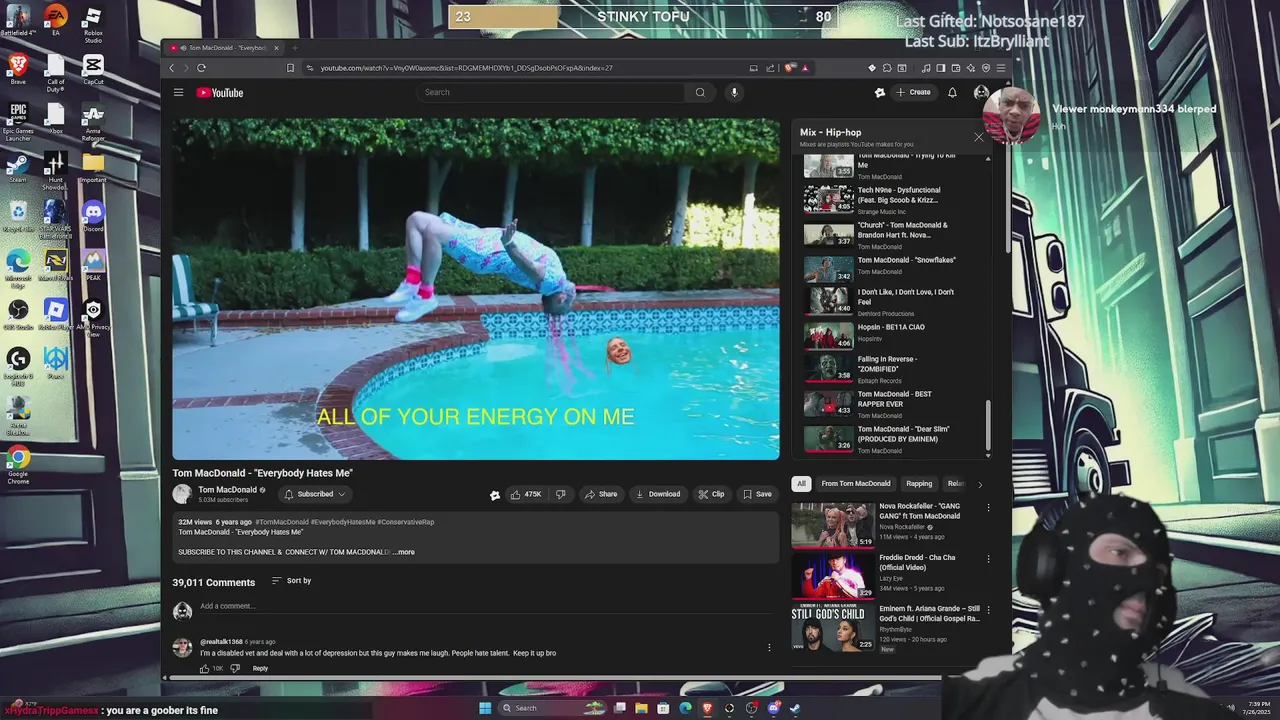The height and width of the screenshot is (720, 1280).
Task: Start voice search with microphone icon
Action: (734, 92)
